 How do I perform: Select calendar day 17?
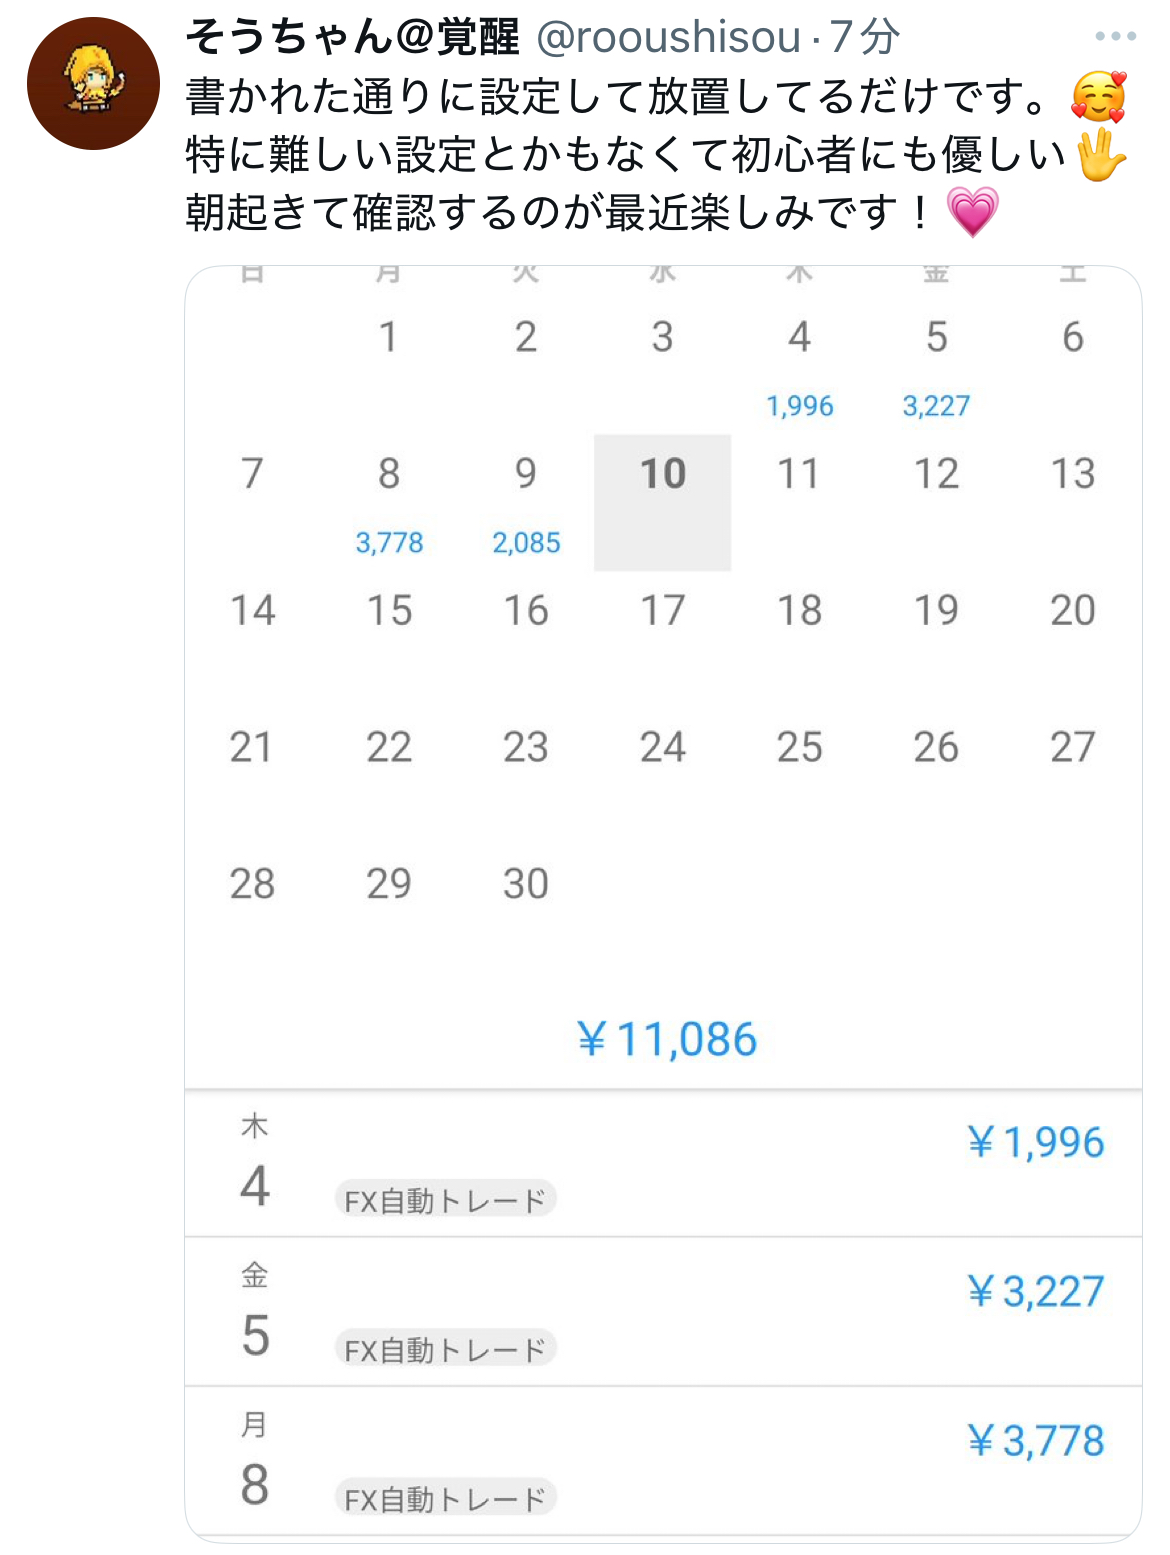[662, 611]
